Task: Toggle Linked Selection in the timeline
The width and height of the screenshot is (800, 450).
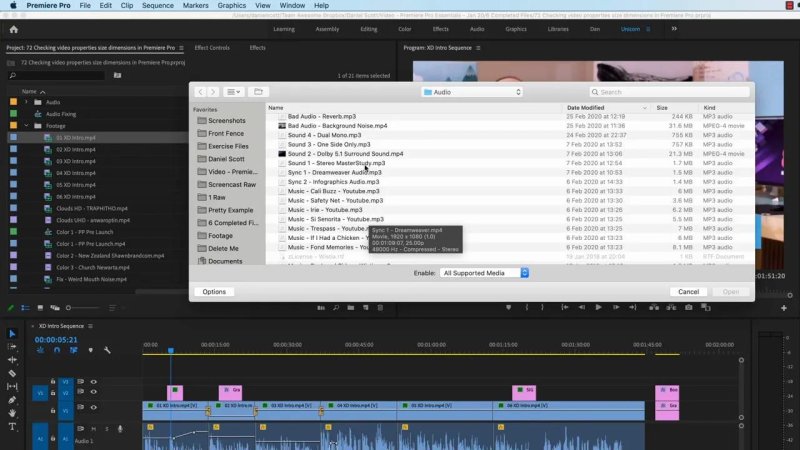Action: point(73,350)
